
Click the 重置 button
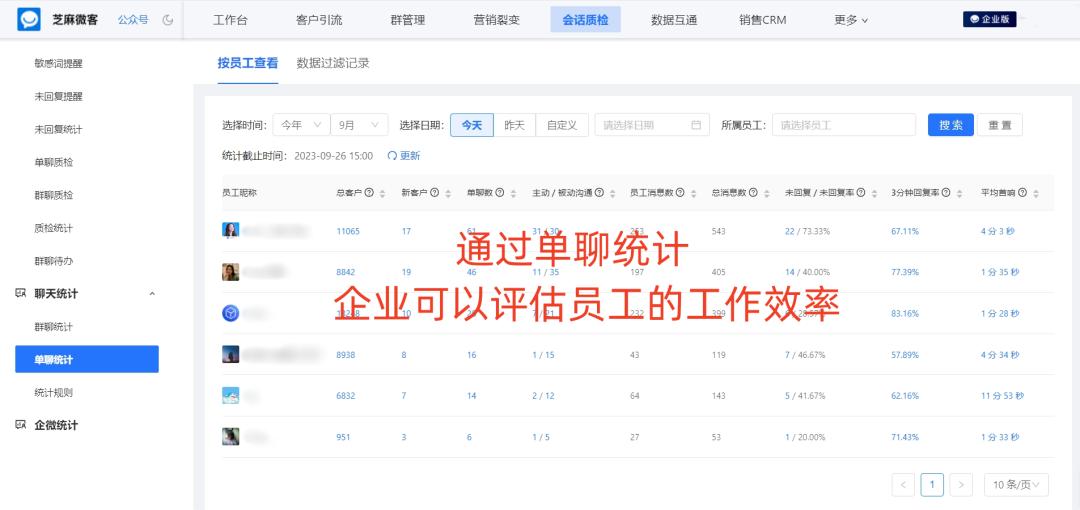click(1000, 125)
